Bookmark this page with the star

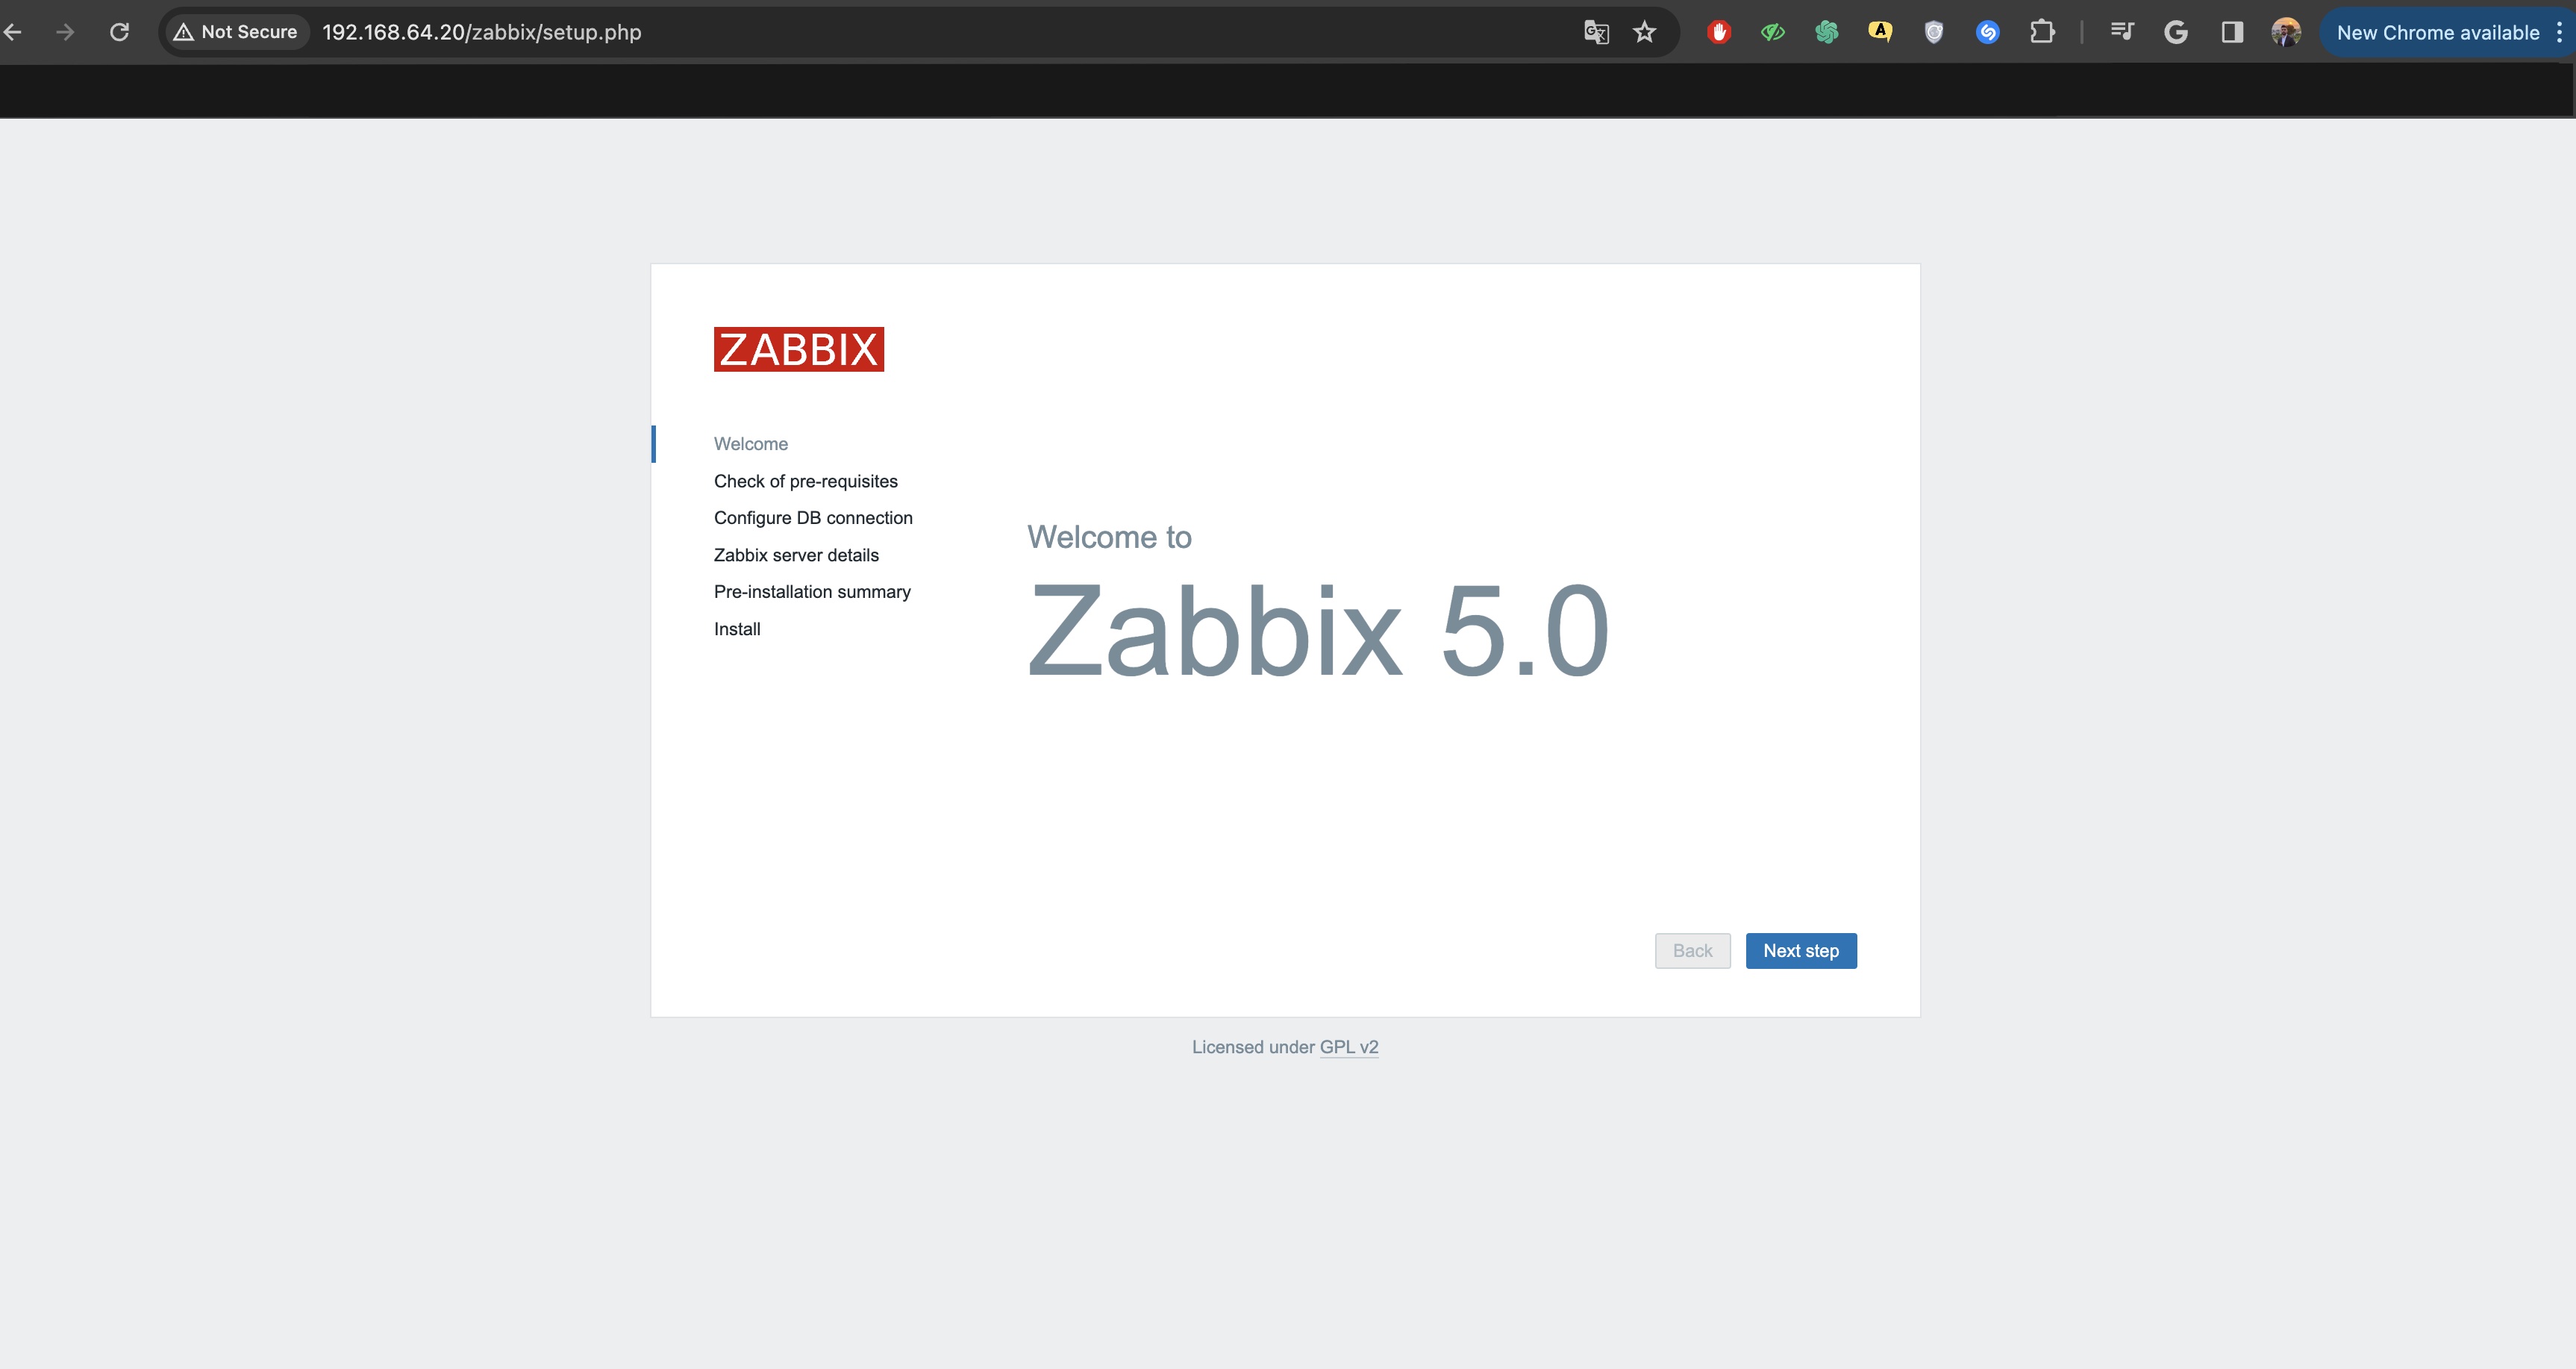(1645, 32)
